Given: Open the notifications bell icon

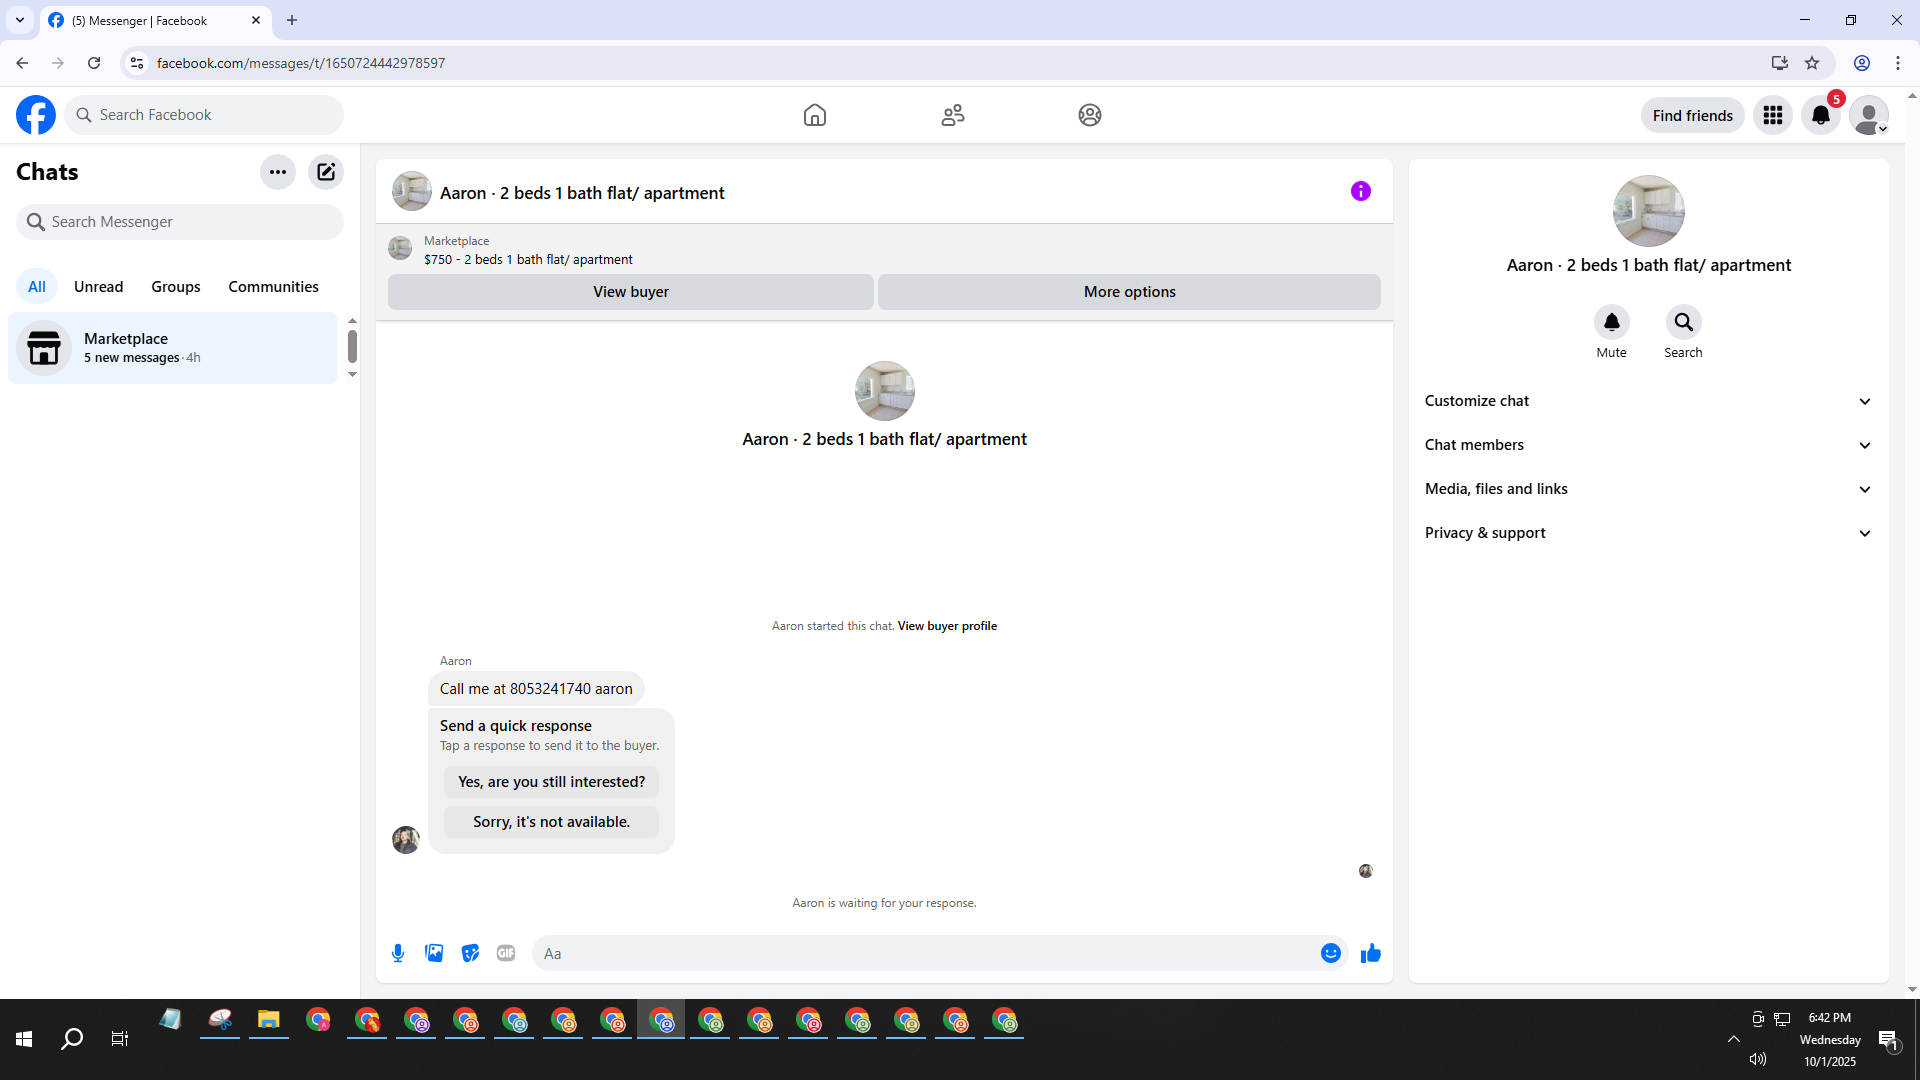Looking at the screenshot, I should pos(1821,115).
